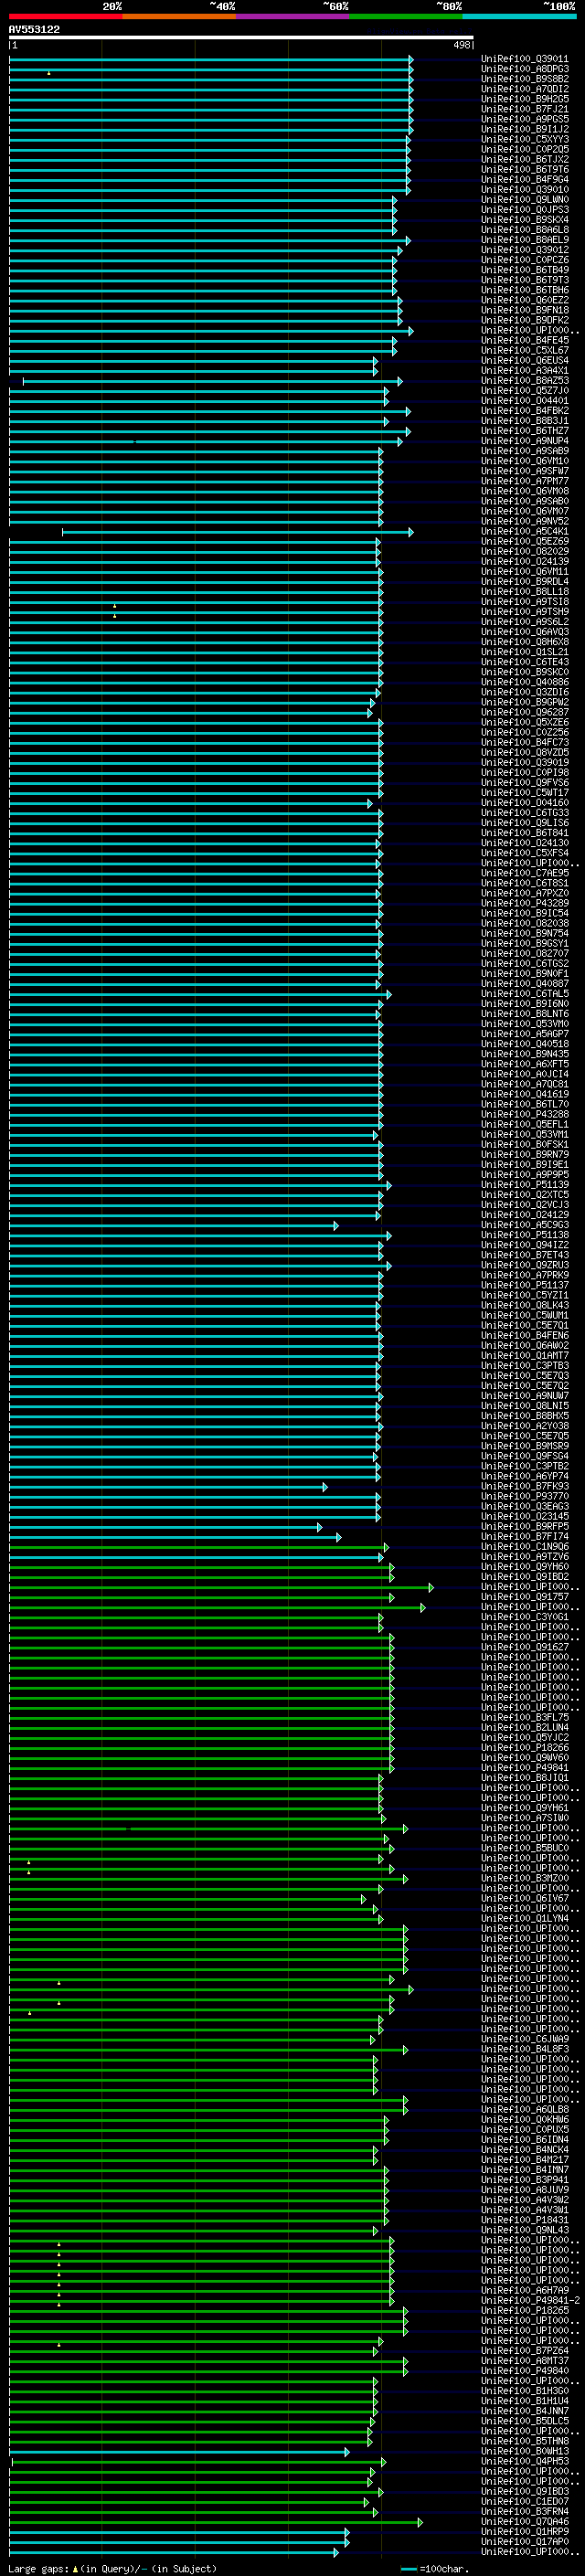Select label UniRef100_A2Y038
The image size is (585, 2576).
525,1426
